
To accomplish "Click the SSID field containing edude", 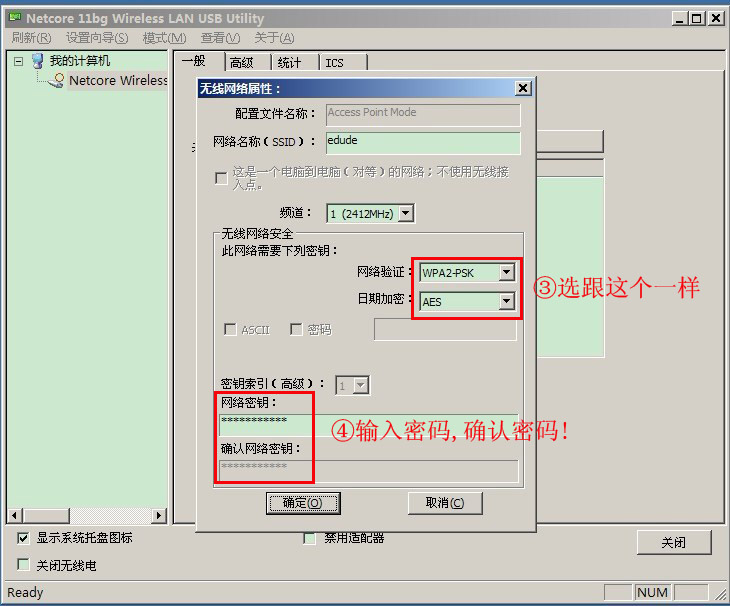I will [423, 143].
